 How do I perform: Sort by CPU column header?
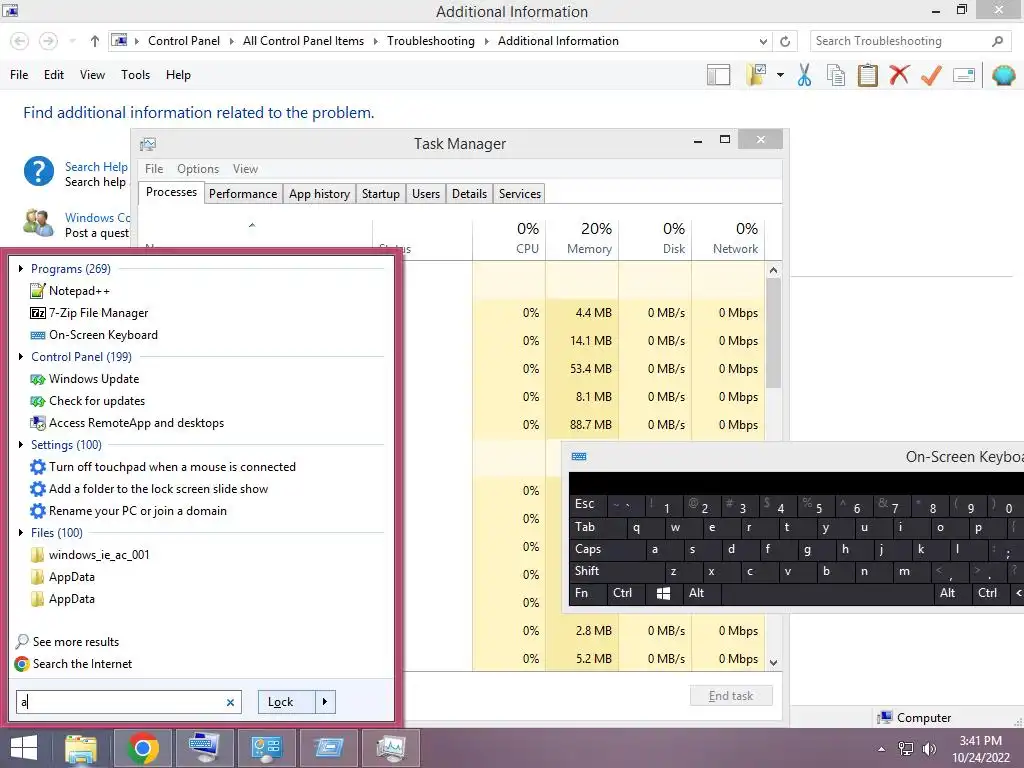point(509,238)
